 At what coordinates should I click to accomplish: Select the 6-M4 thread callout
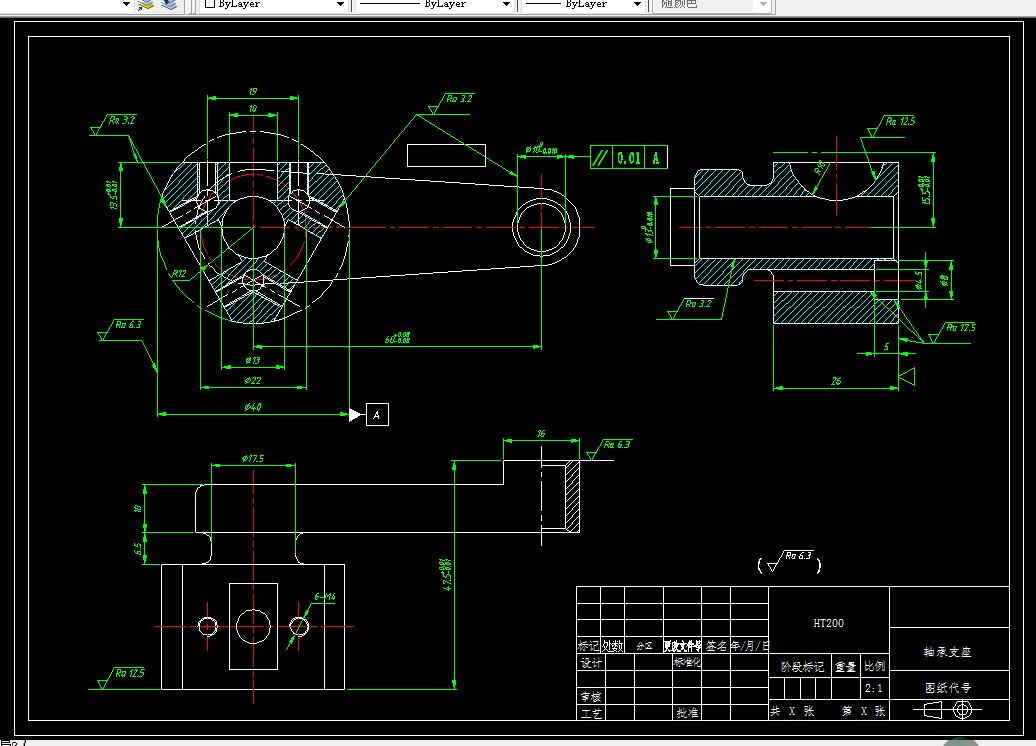tap(324, 596)
